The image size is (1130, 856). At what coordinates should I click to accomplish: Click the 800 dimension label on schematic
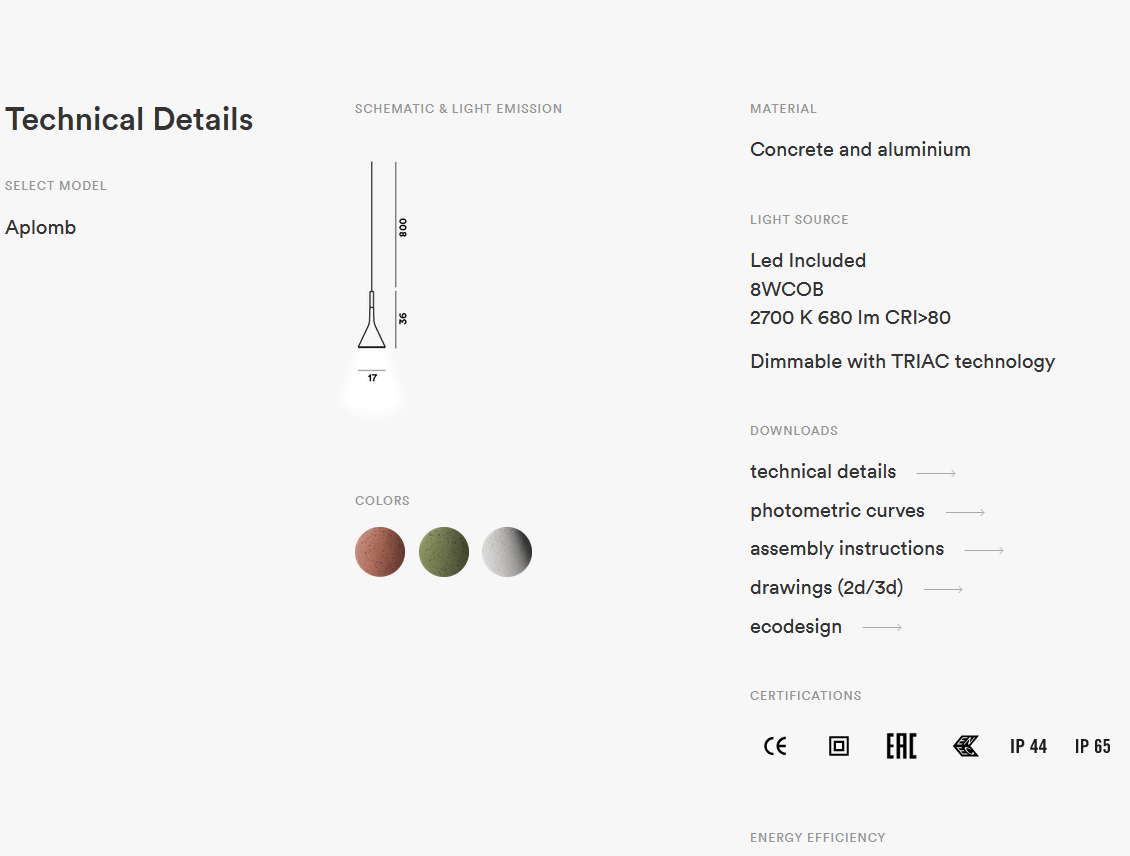click(403, 228)
